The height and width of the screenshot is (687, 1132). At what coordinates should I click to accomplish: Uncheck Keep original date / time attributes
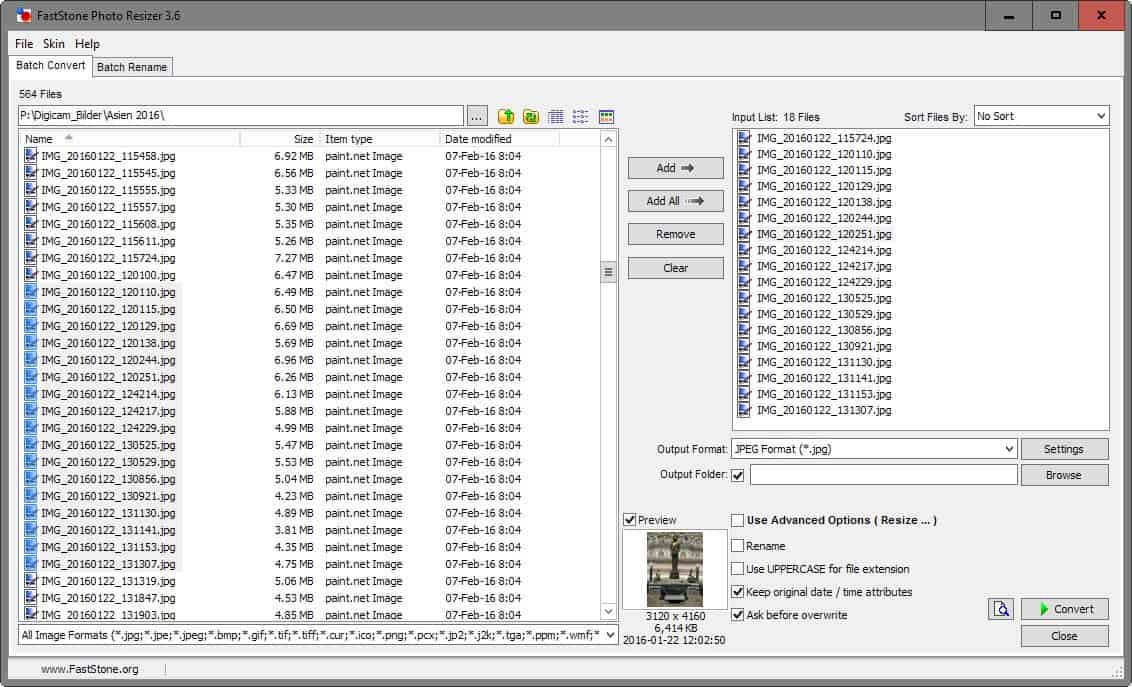738,592
